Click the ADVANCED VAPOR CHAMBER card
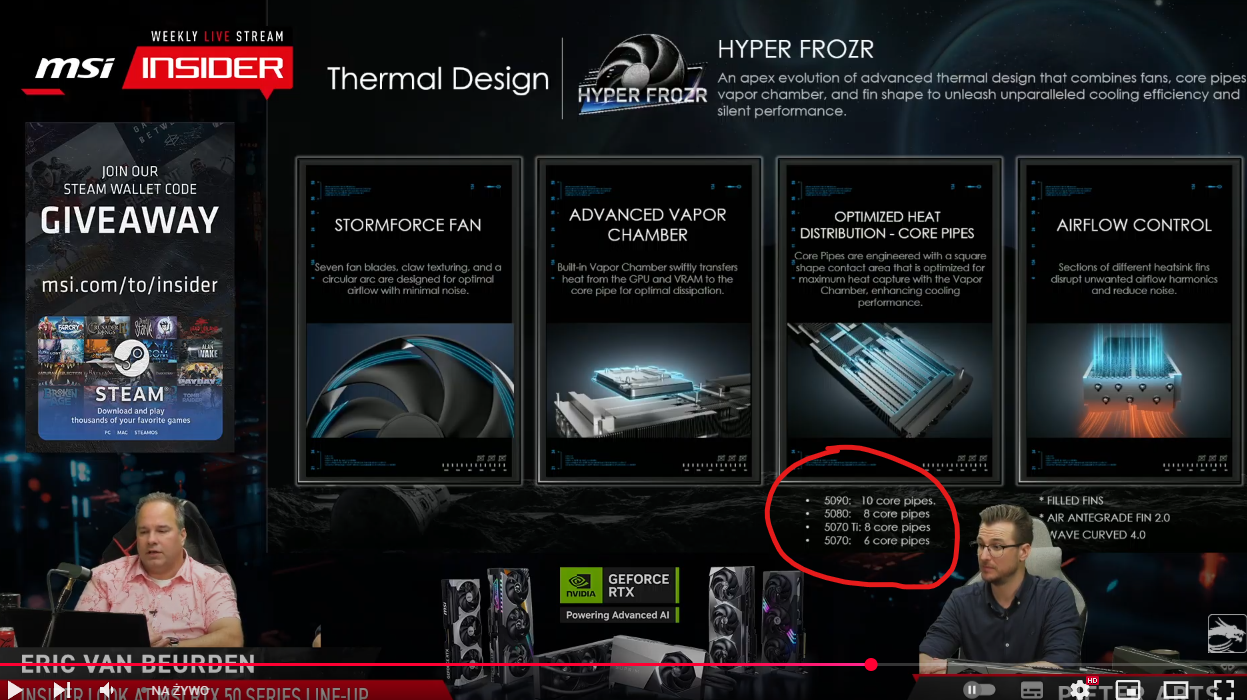1247x700 pixels. point(649,320)
